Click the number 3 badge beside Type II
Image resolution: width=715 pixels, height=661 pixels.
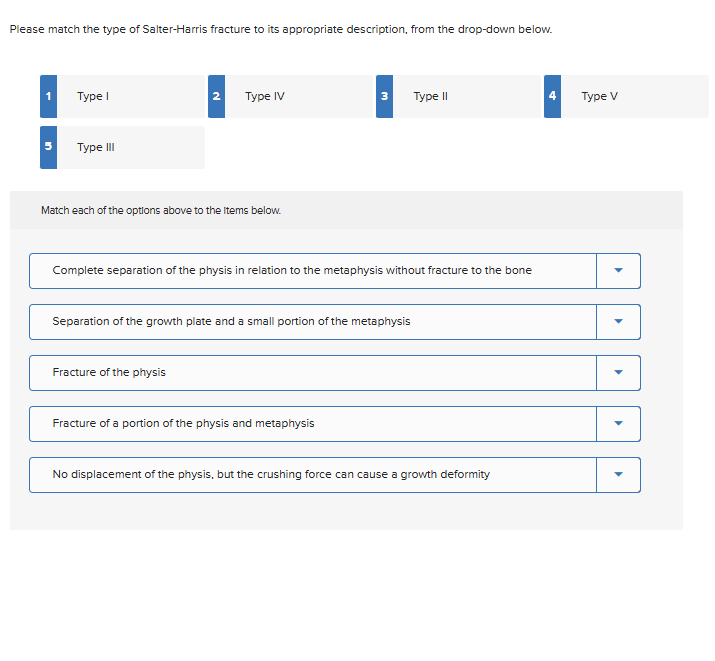point(384,96)
